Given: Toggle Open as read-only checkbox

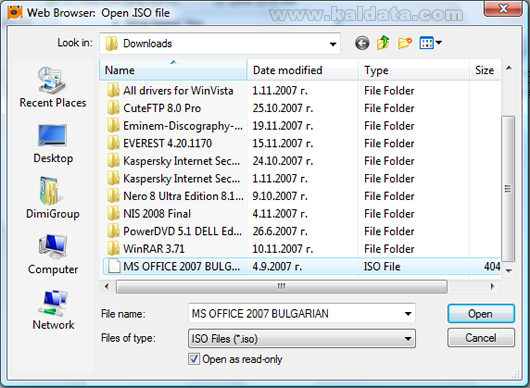Looking at the screenshot, I should (x=194, y=359).
